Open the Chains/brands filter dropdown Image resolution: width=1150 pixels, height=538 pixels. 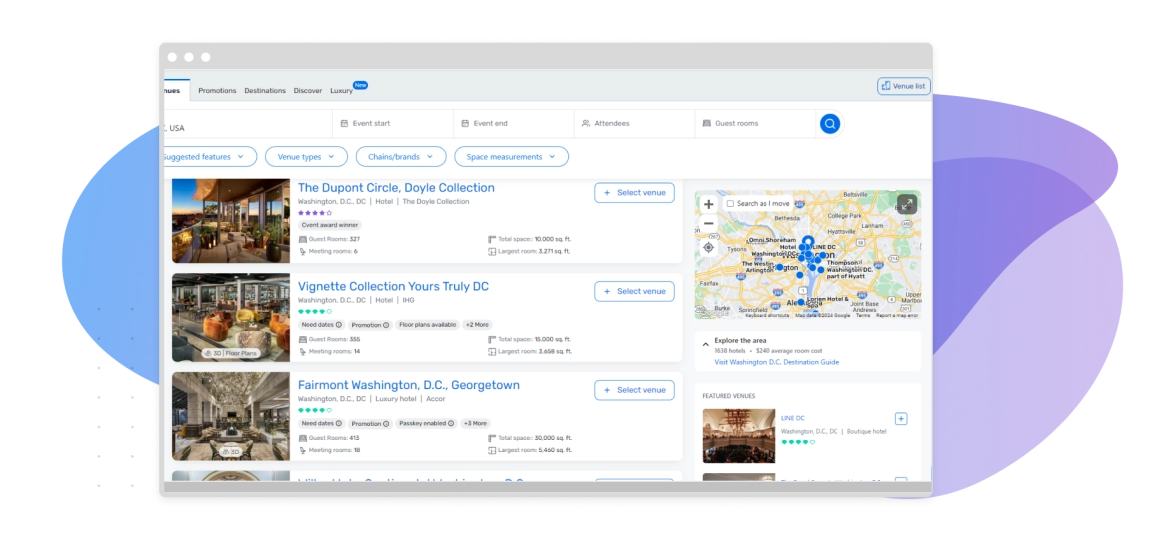398,157
